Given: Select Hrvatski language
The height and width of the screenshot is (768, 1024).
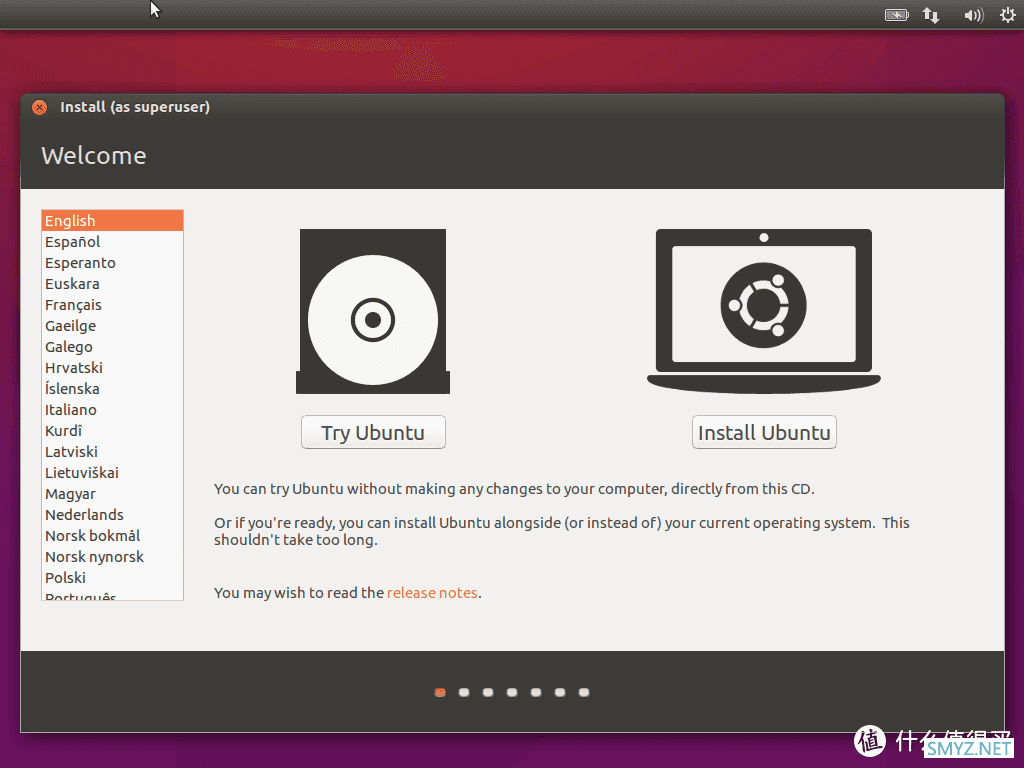Looking at the screenshot, I should click(x=112, y=368).
